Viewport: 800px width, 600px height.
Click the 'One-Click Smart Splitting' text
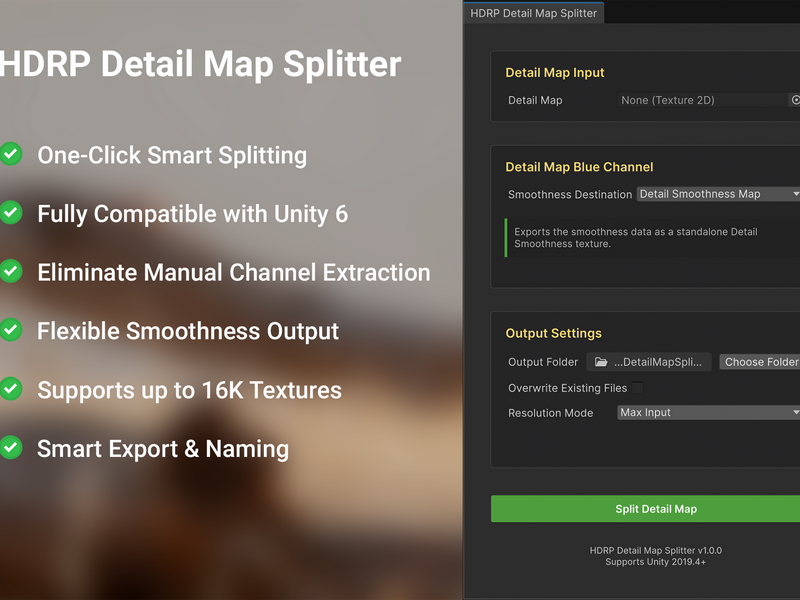click(172, 156)
